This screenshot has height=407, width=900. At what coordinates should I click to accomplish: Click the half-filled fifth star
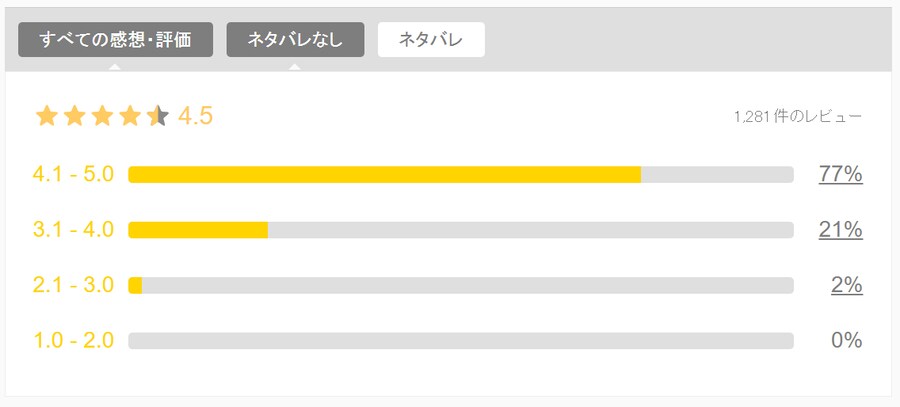[x=157, y=116]
